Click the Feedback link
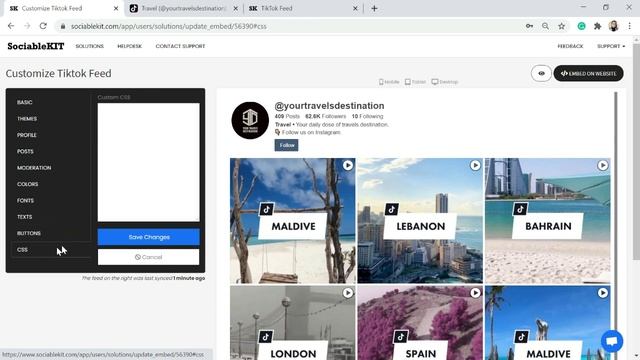This screenshot has width=640, height=360. coord(570,46)
